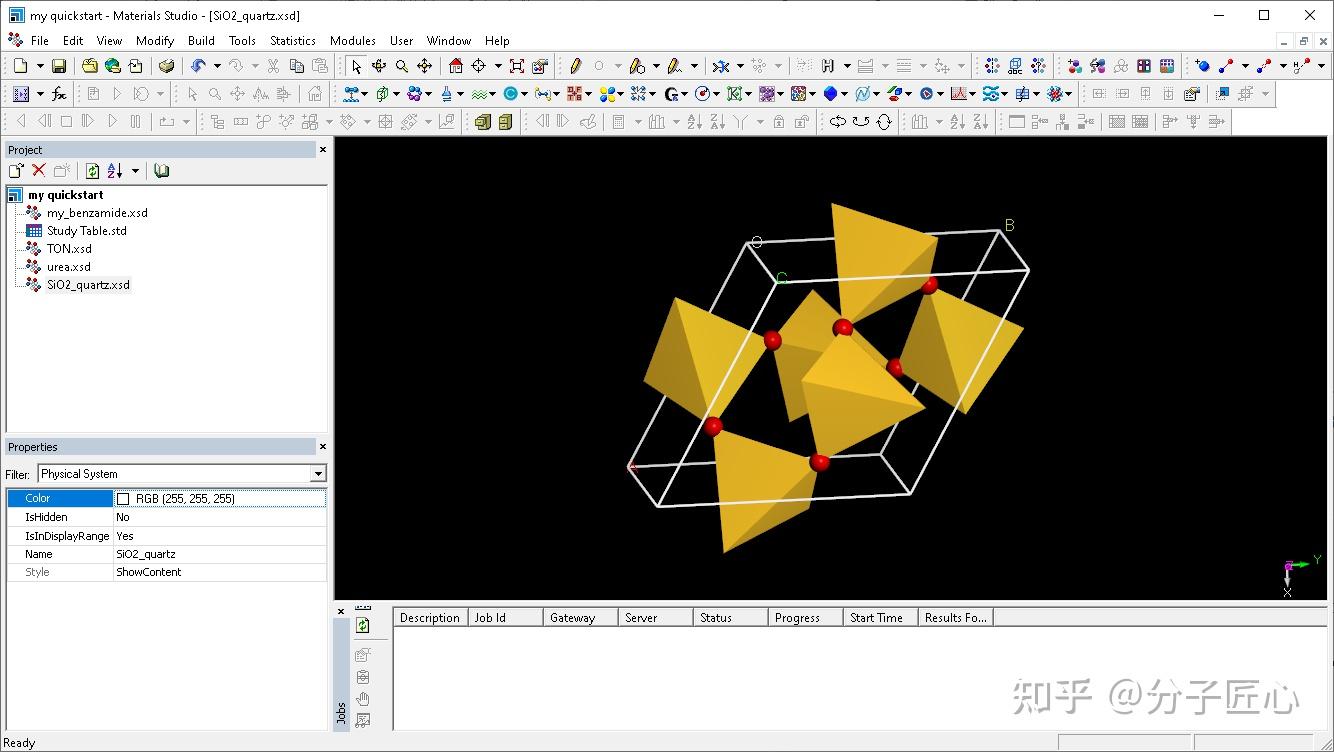Click the IsInDisplayRange Yes value
The height and width of the screenshot is (752, 1334).
(124, 535)
